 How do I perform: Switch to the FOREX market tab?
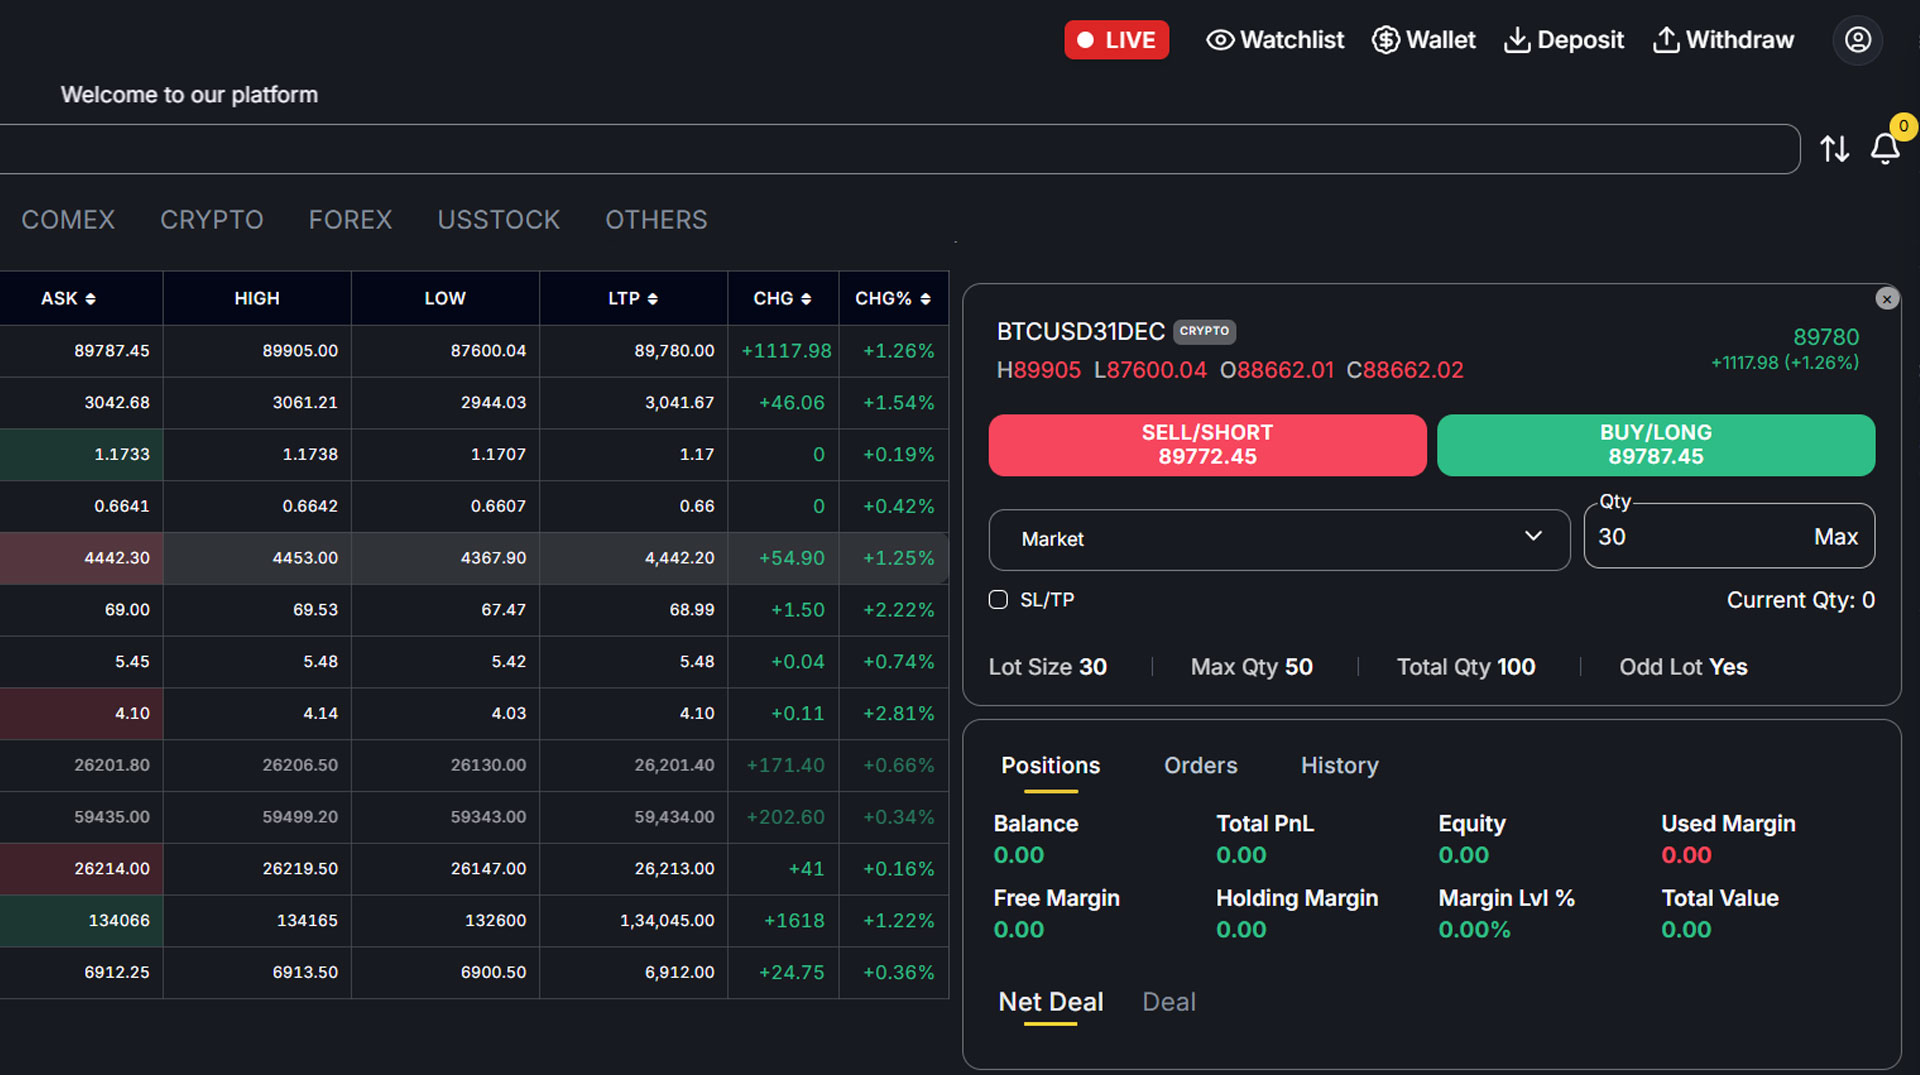tap(350, 219)
